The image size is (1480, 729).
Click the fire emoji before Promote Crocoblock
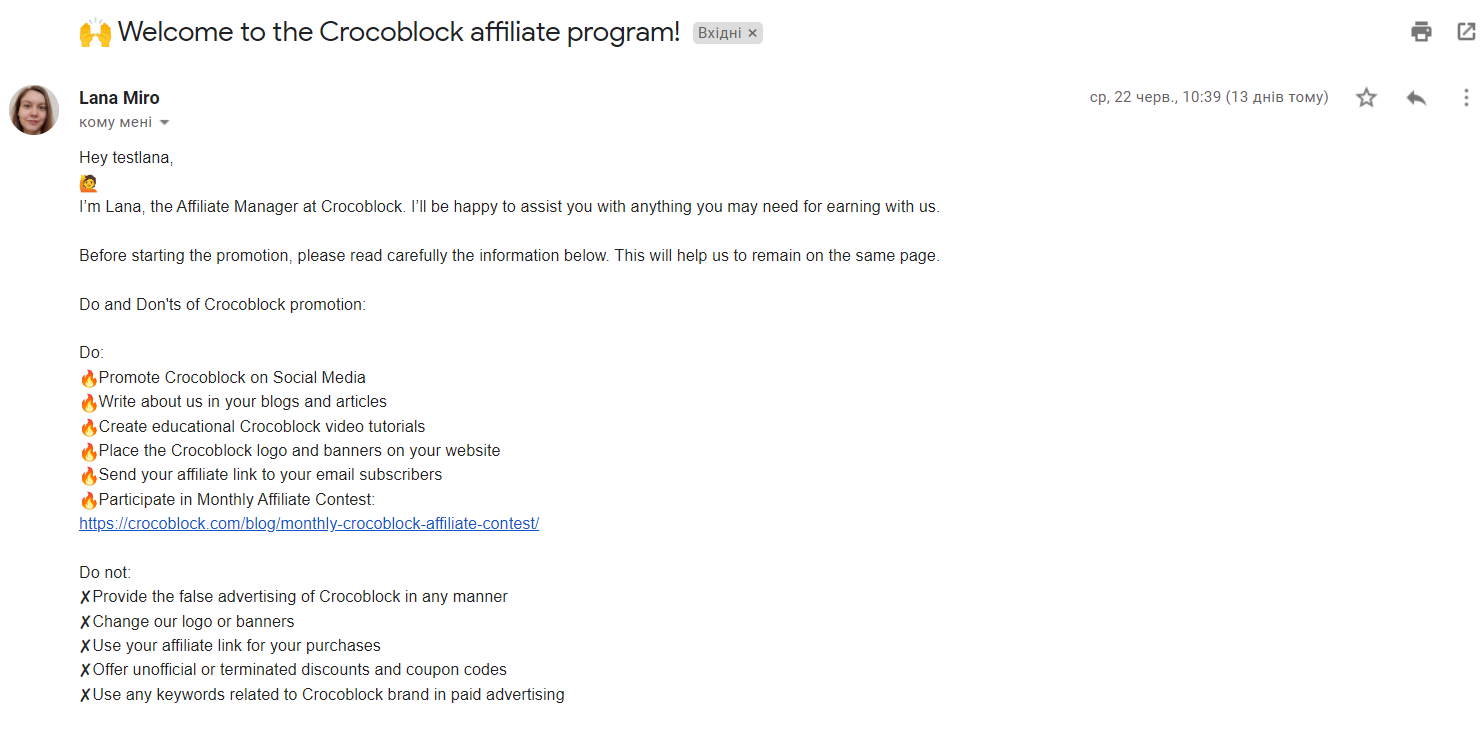pyautogui.click(x=89, y=378)
